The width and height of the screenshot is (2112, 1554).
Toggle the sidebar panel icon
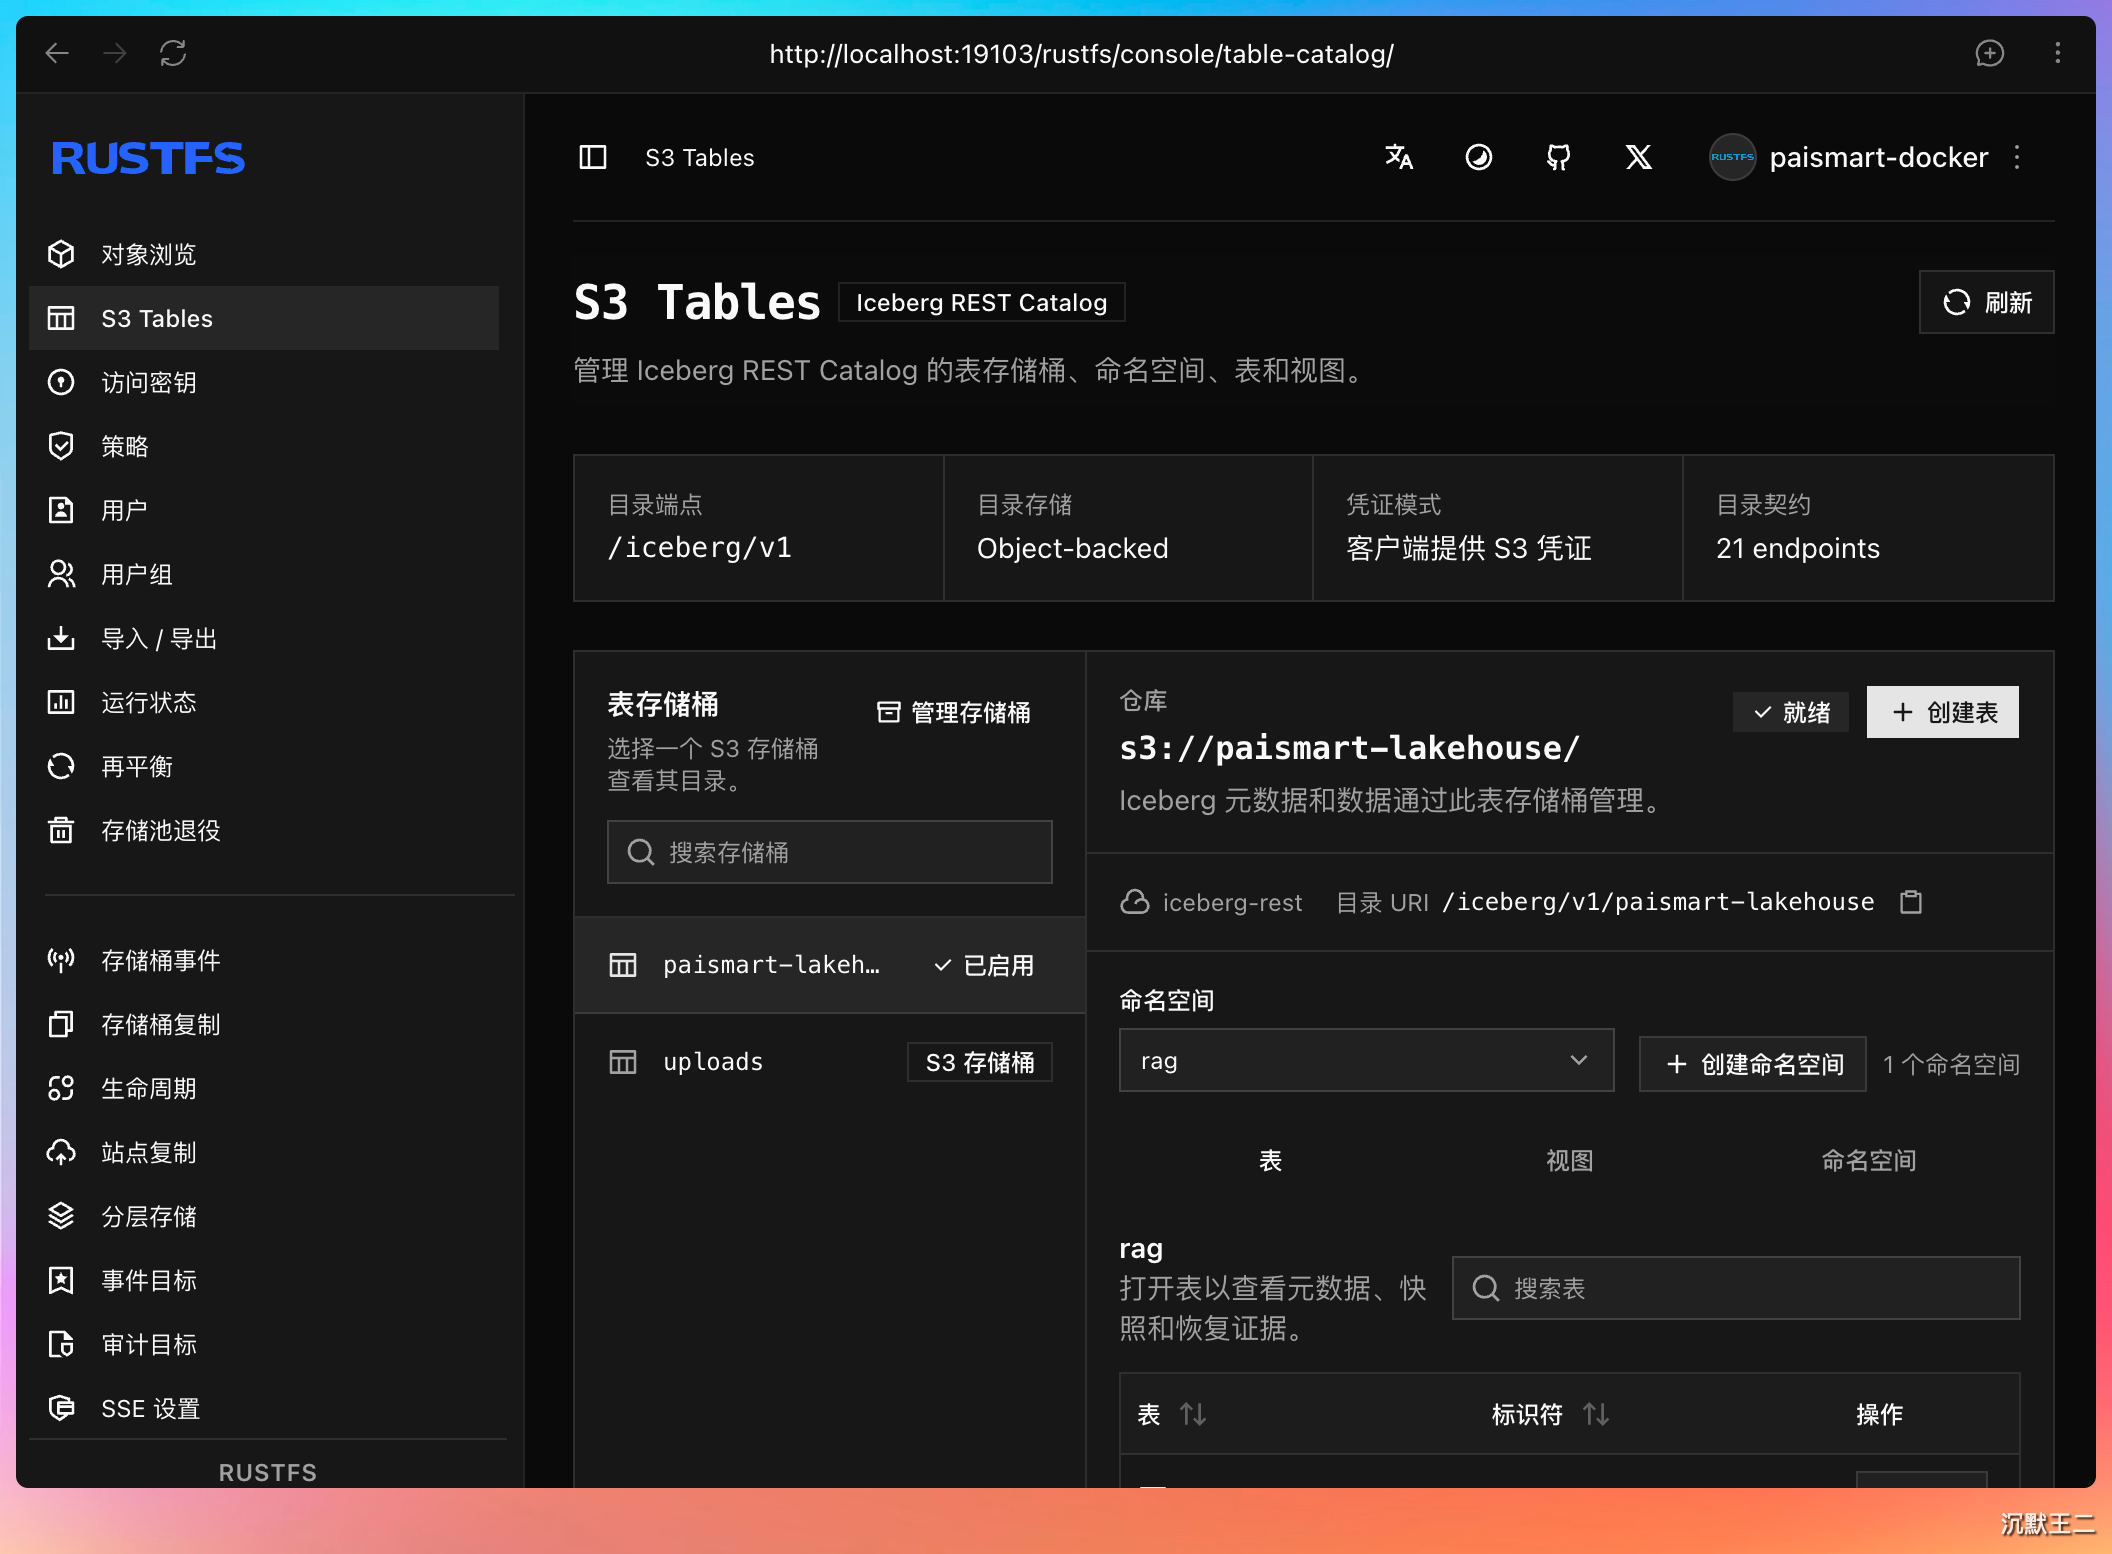pyautogui.click(x=593, y=157)
